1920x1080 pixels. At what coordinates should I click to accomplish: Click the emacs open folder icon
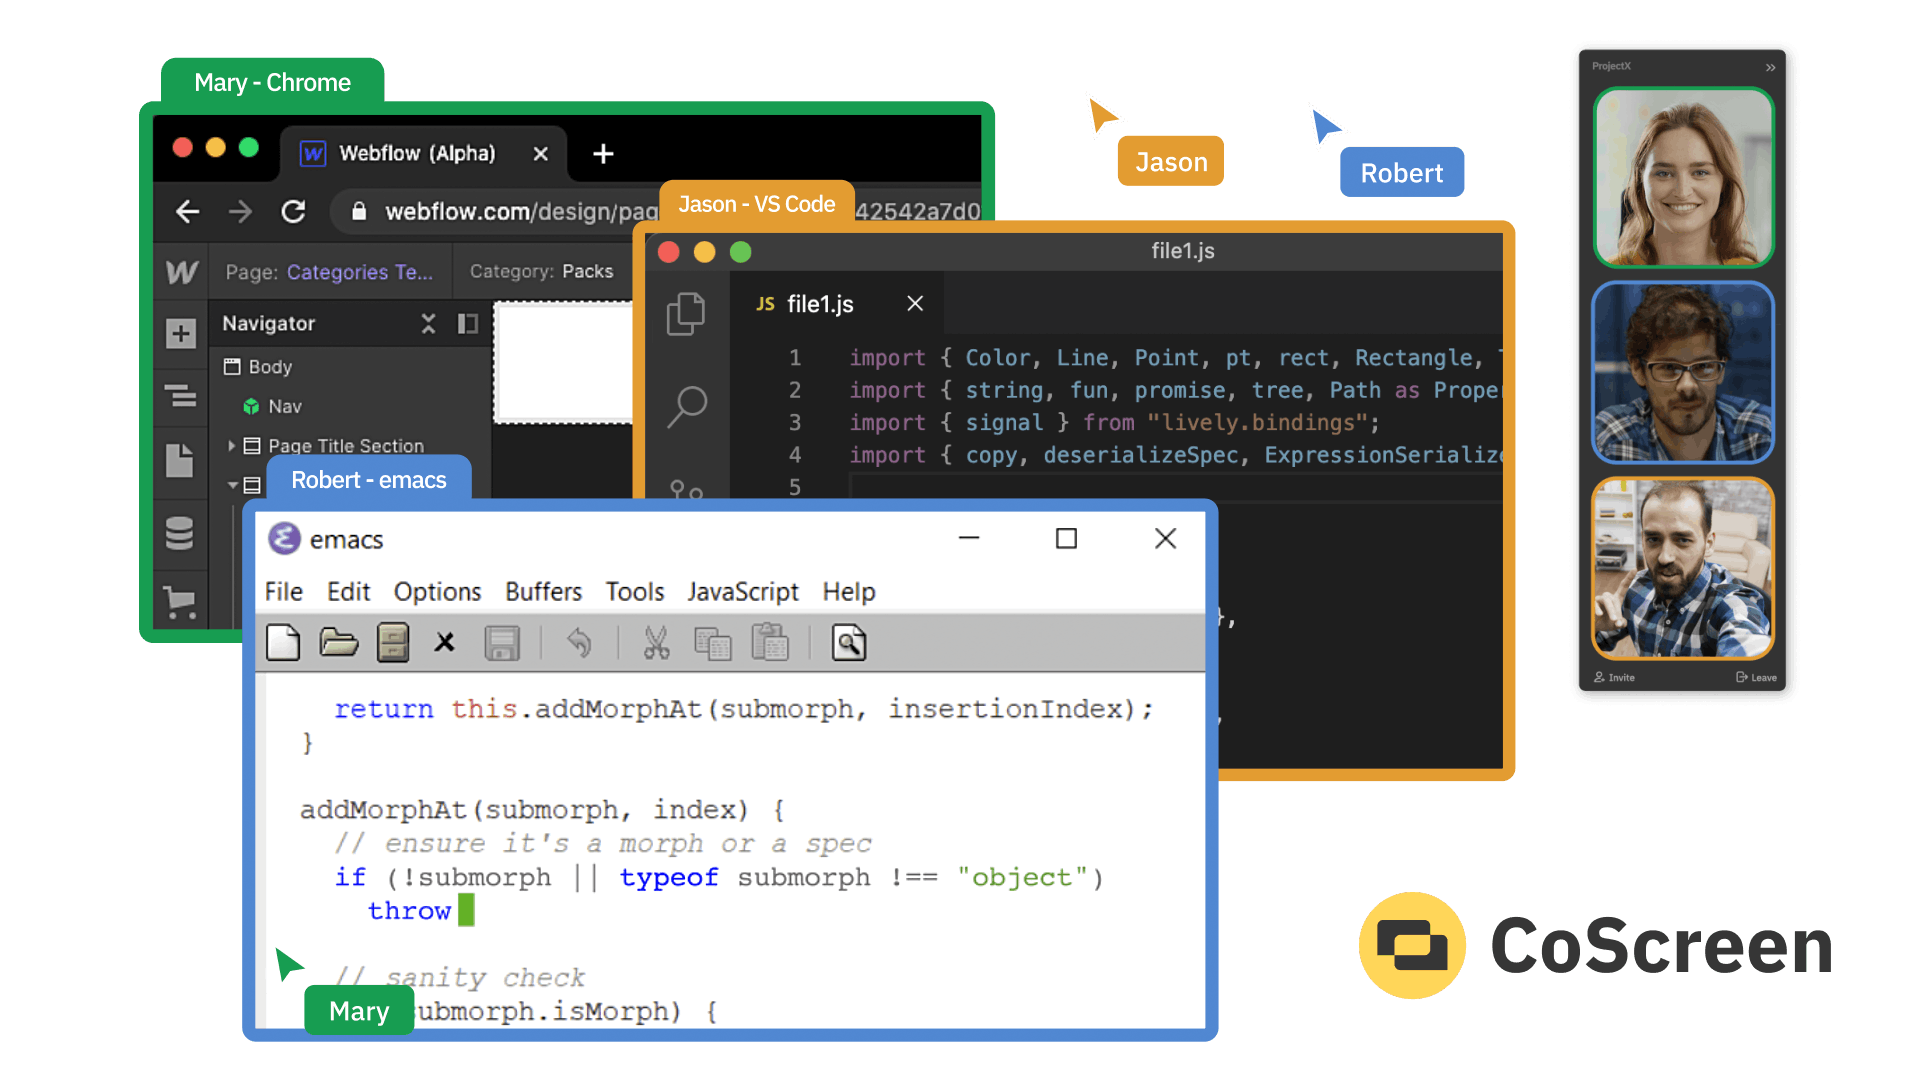[338, 643]
